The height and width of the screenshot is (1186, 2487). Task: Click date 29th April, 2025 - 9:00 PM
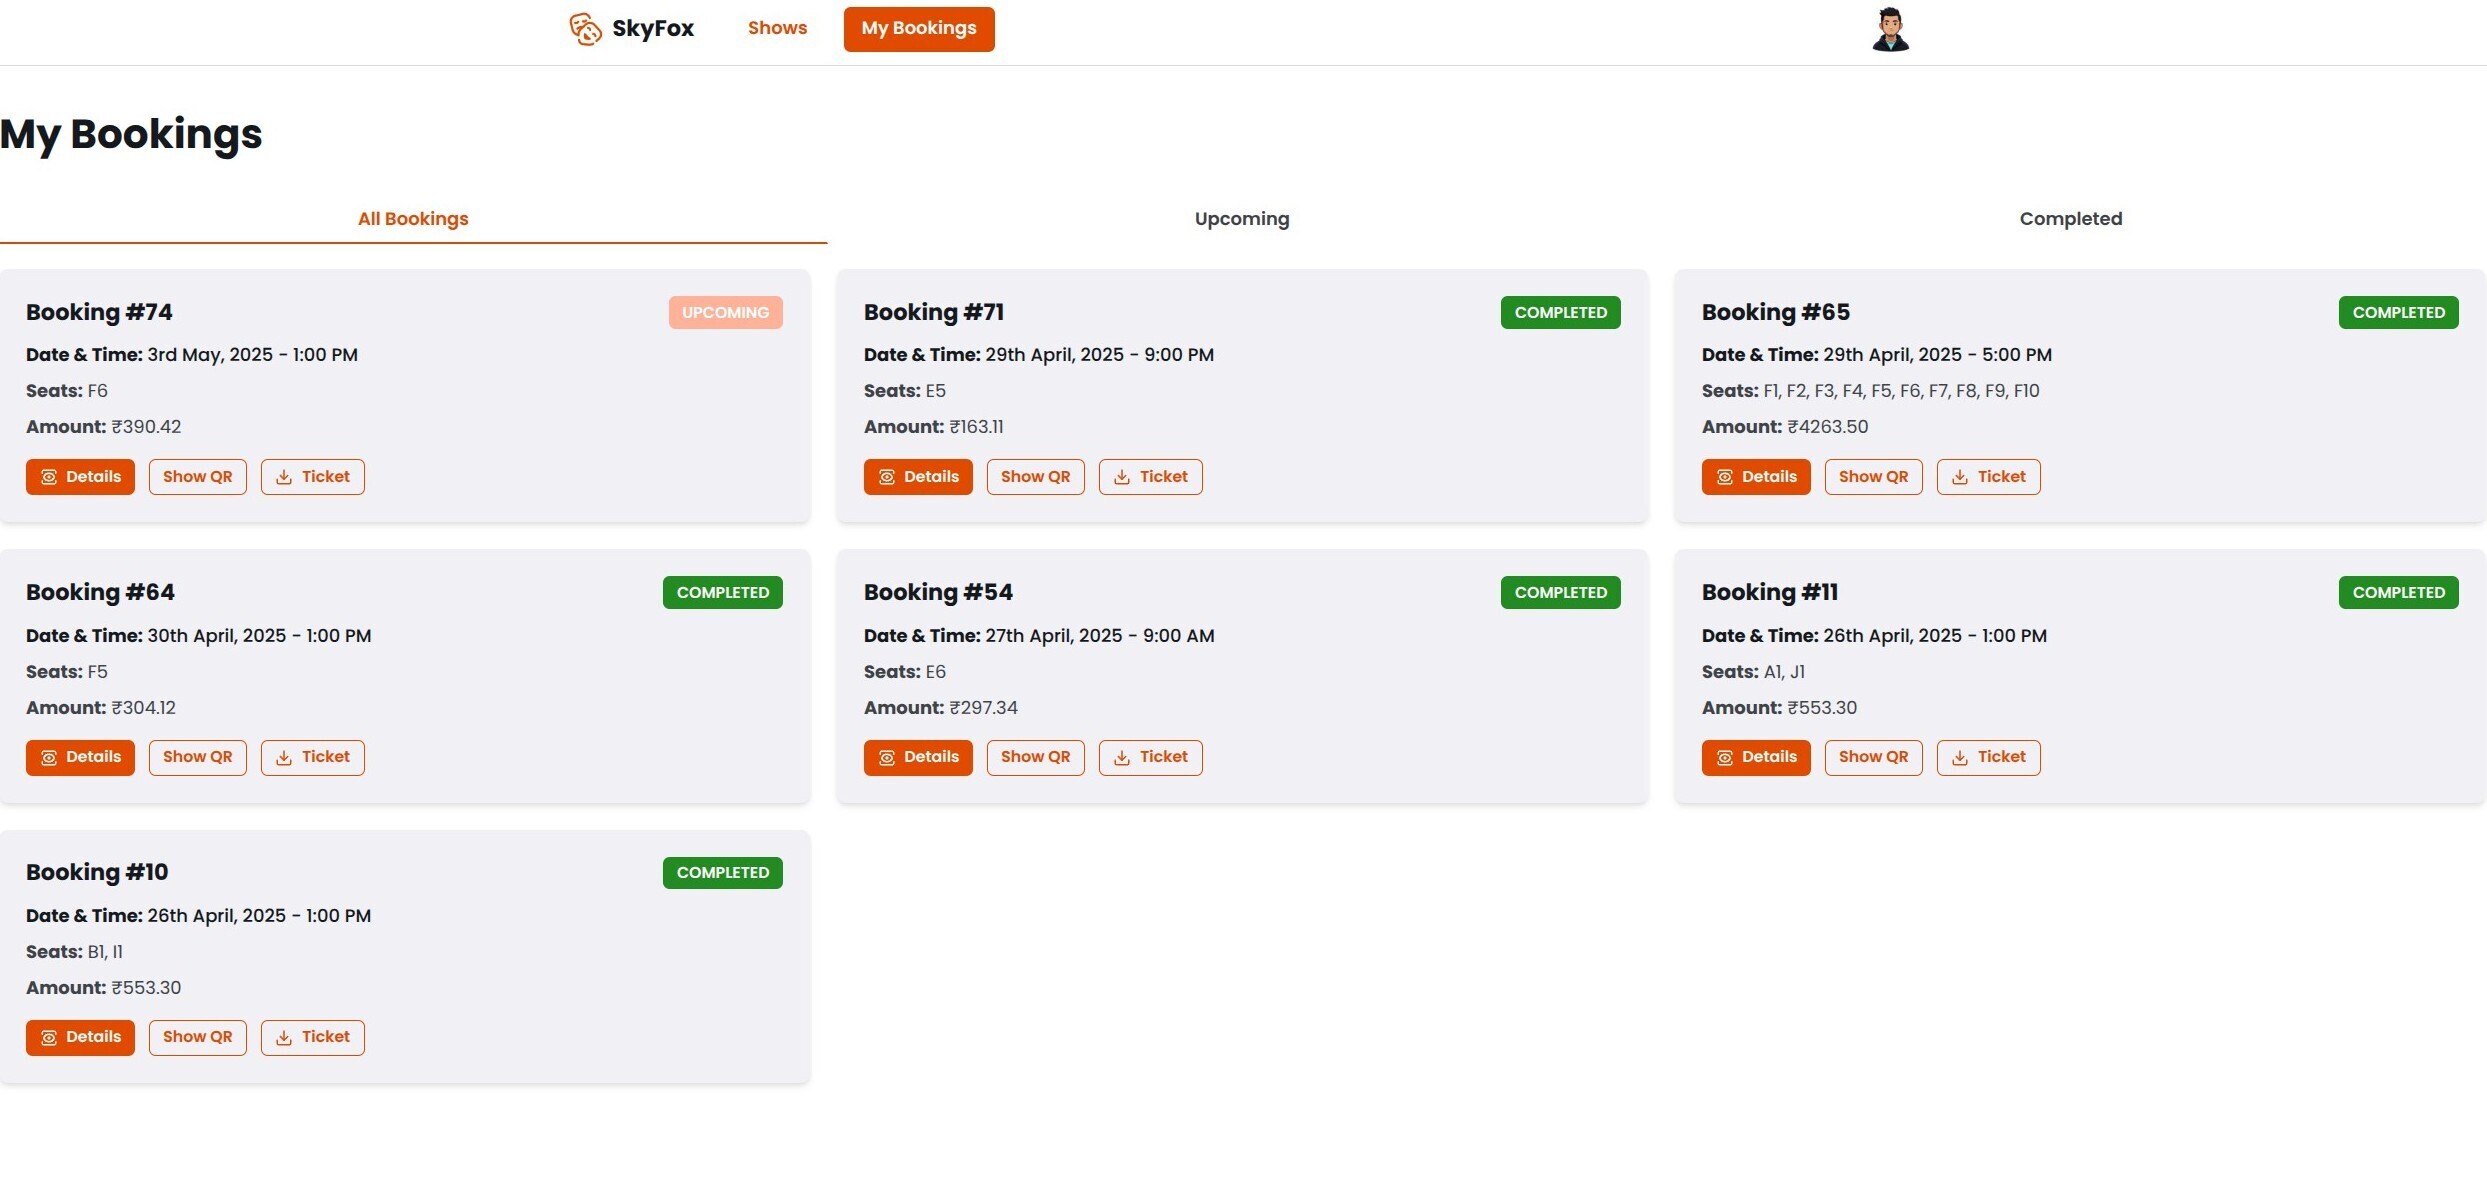point(1099,355)
